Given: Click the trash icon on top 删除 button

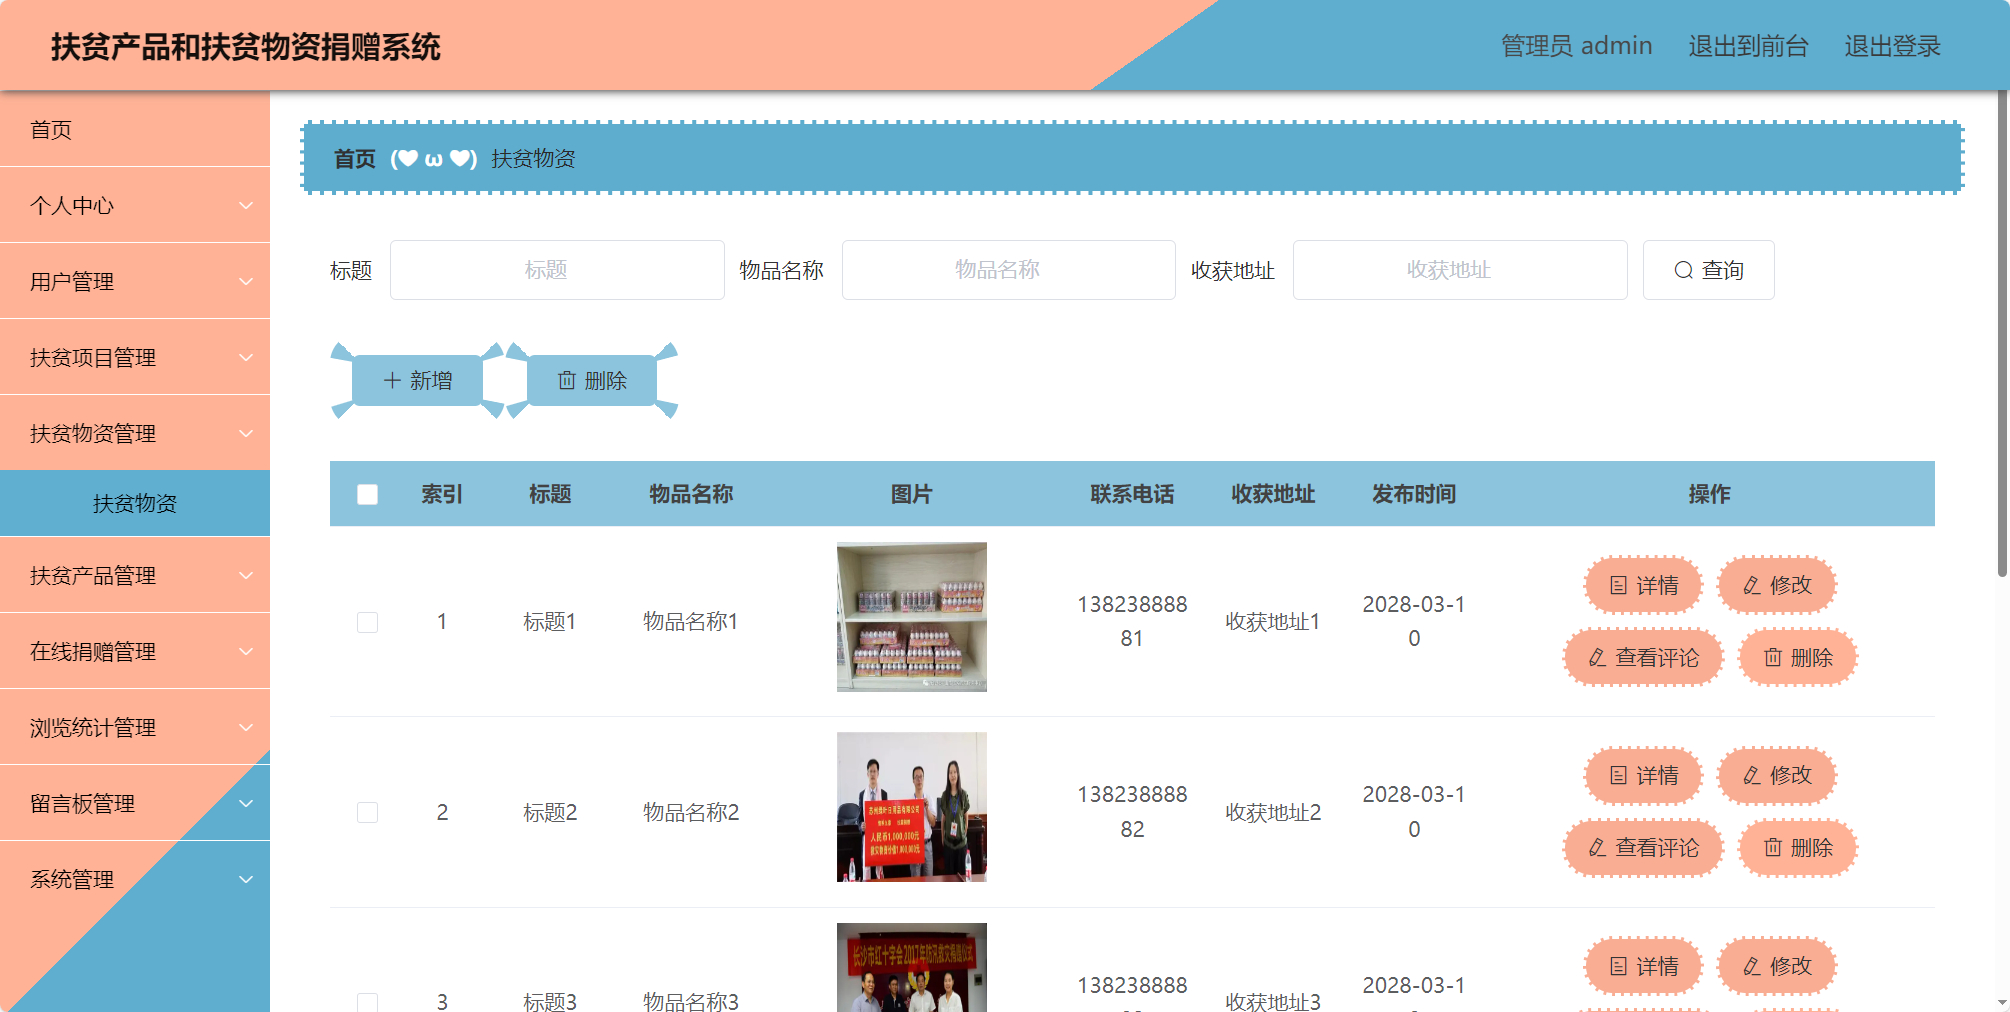Looking at the screenshot, I should [567, 380].
